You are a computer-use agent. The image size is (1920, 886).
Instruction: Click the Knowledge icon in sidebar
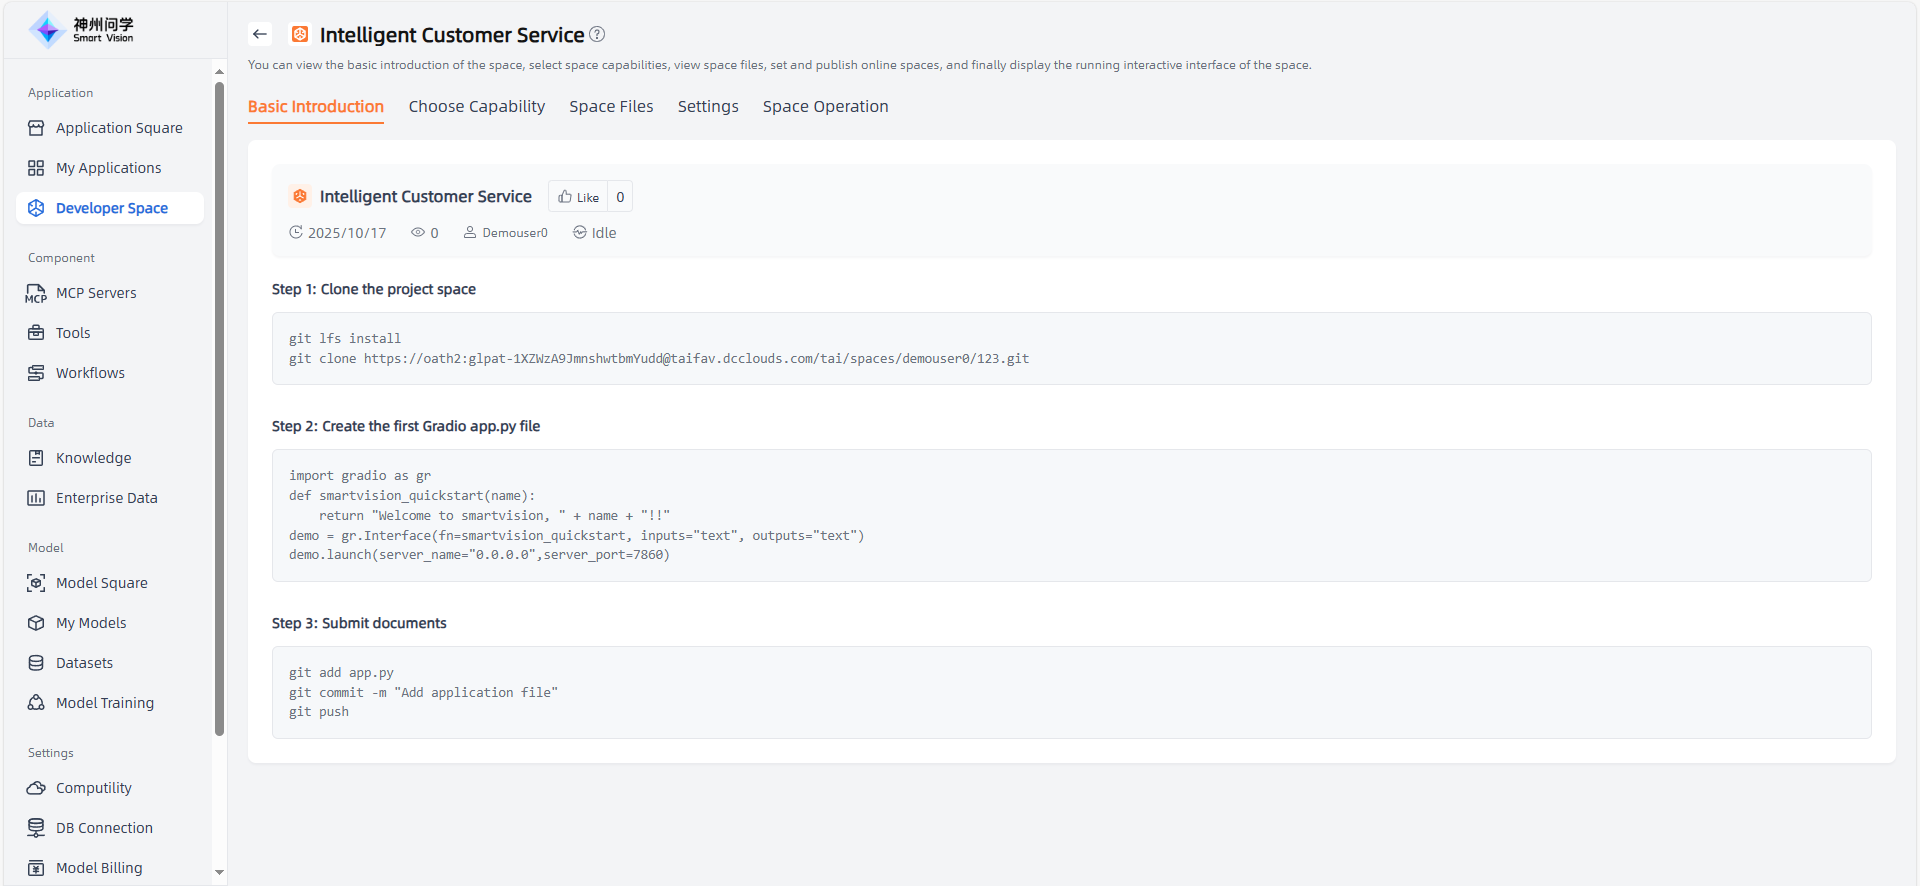click(36, 458)
